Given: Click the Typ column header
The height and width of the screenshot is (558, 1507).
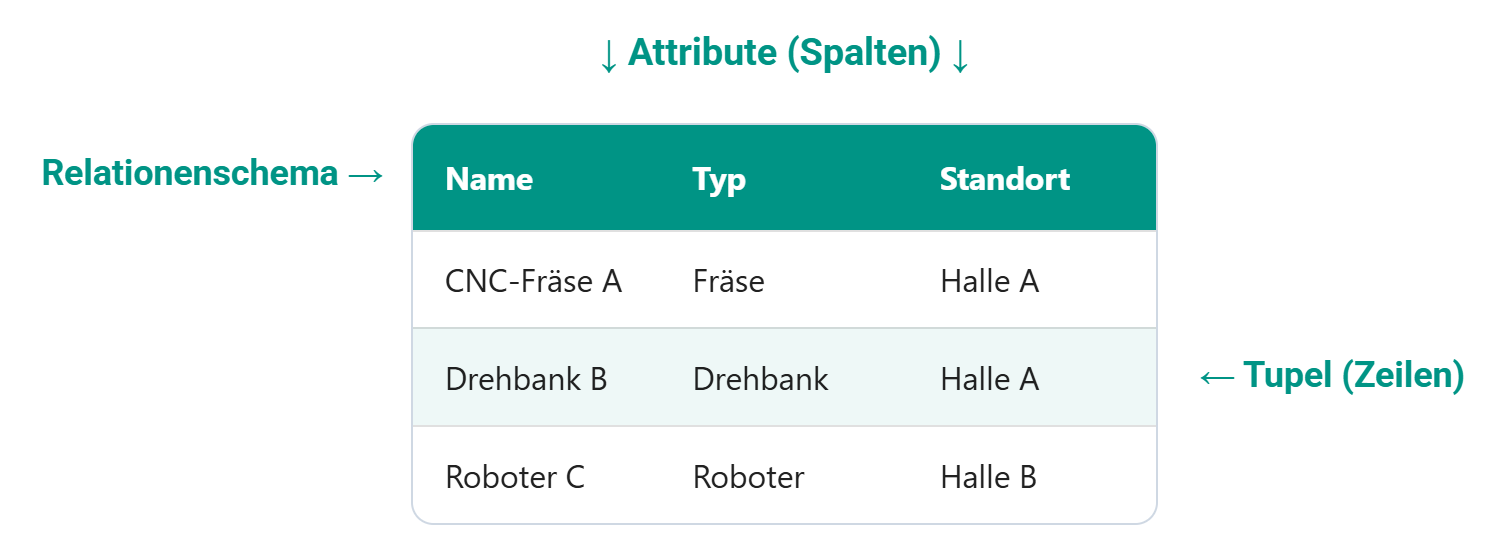Looking at the screenshot, I should [x=719, y=180].
